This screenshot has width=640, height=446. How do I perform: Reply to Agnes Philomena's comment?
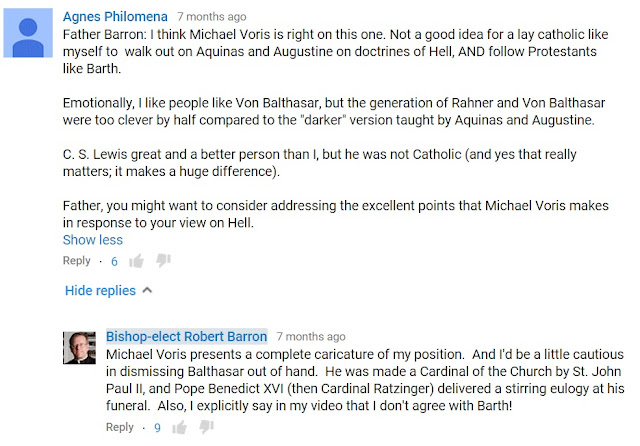click(77, 261)
